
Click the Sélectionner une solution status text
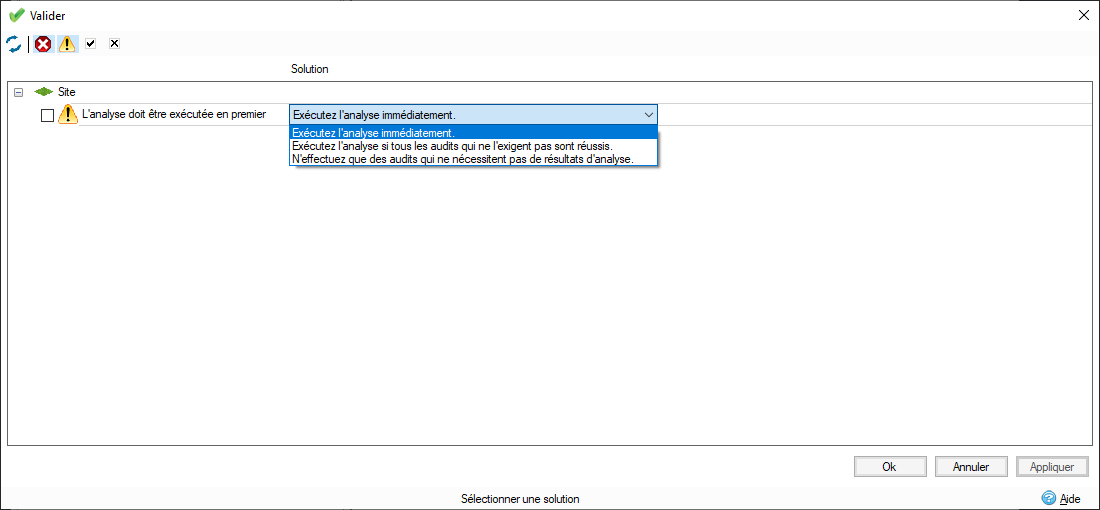tap(521, 499)
